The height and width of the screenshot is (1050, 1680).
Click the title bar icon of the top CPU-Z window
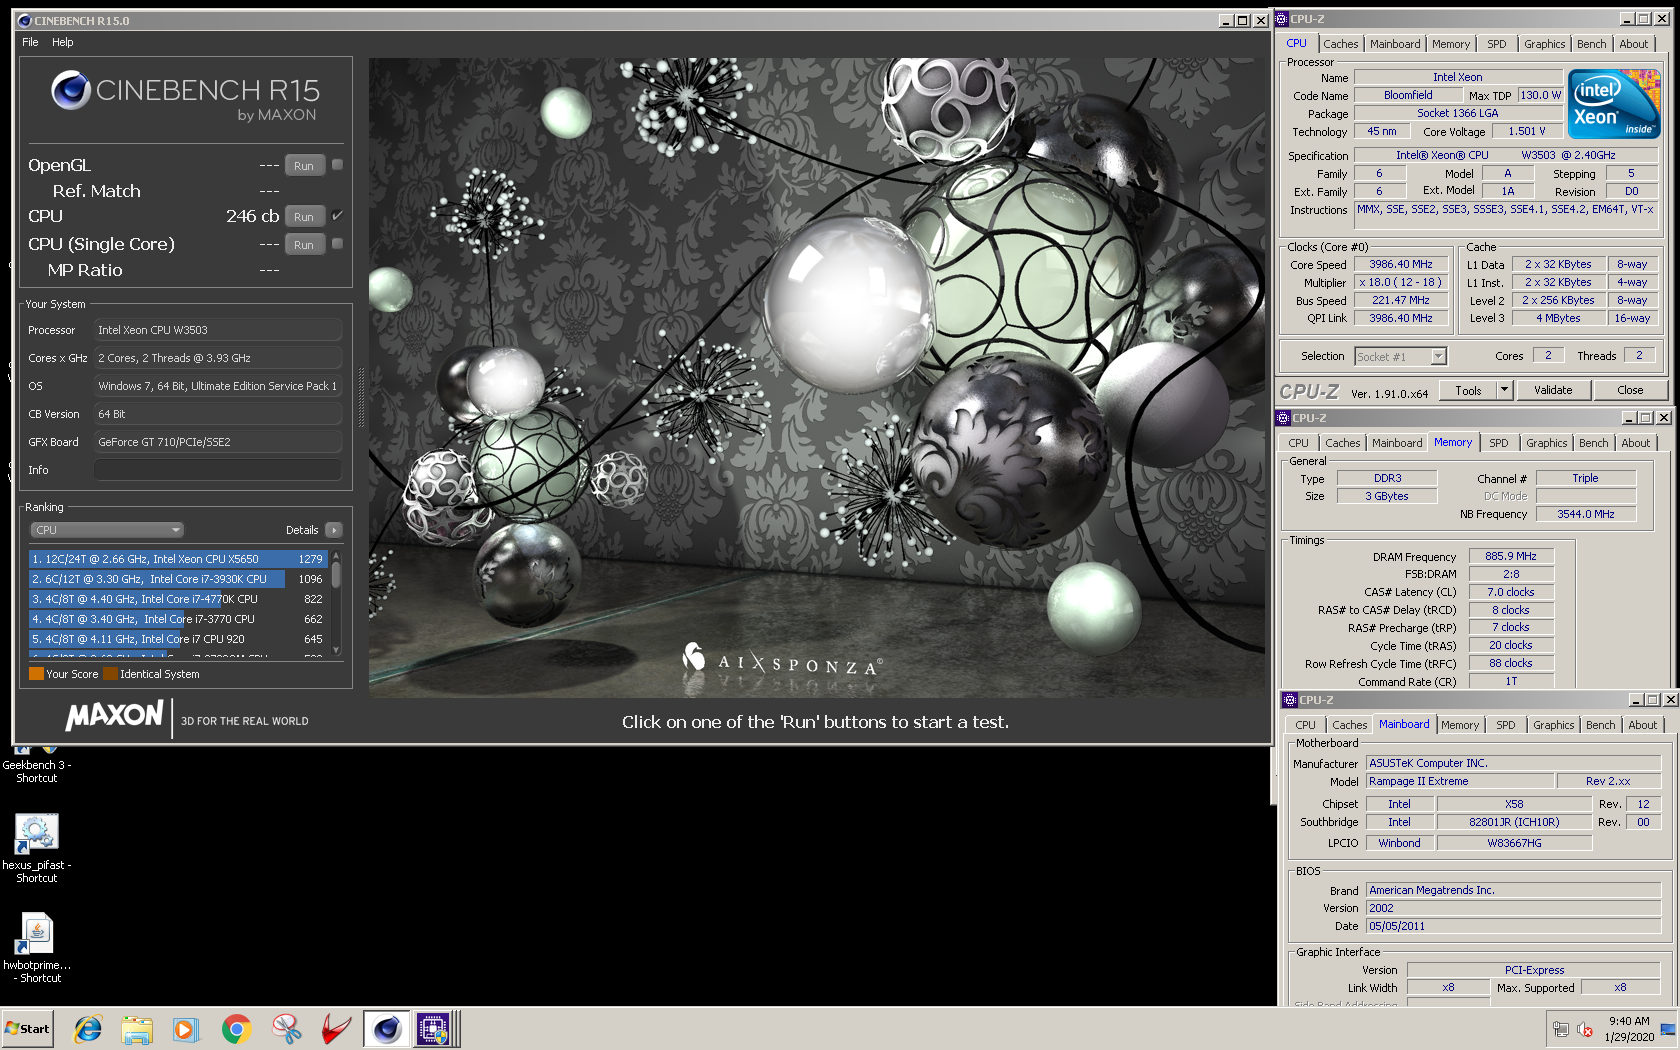pyautogui.click(x=1282, y=19)
